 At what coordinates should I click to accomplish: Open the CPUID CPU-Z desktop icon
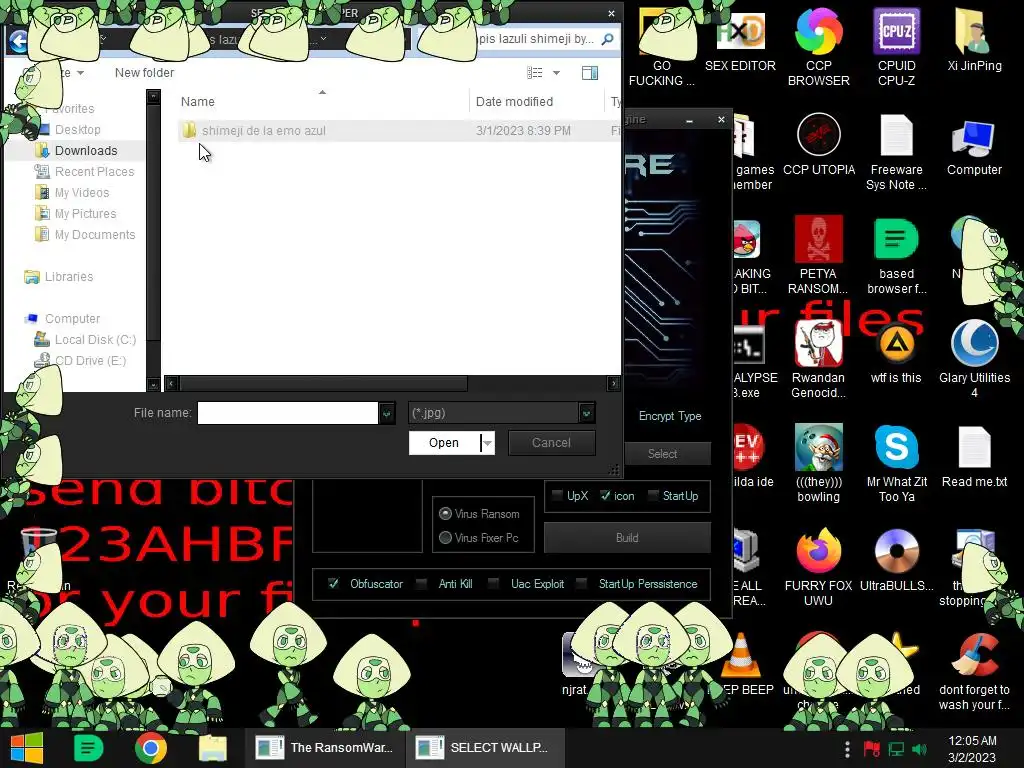tap(896, 47)
